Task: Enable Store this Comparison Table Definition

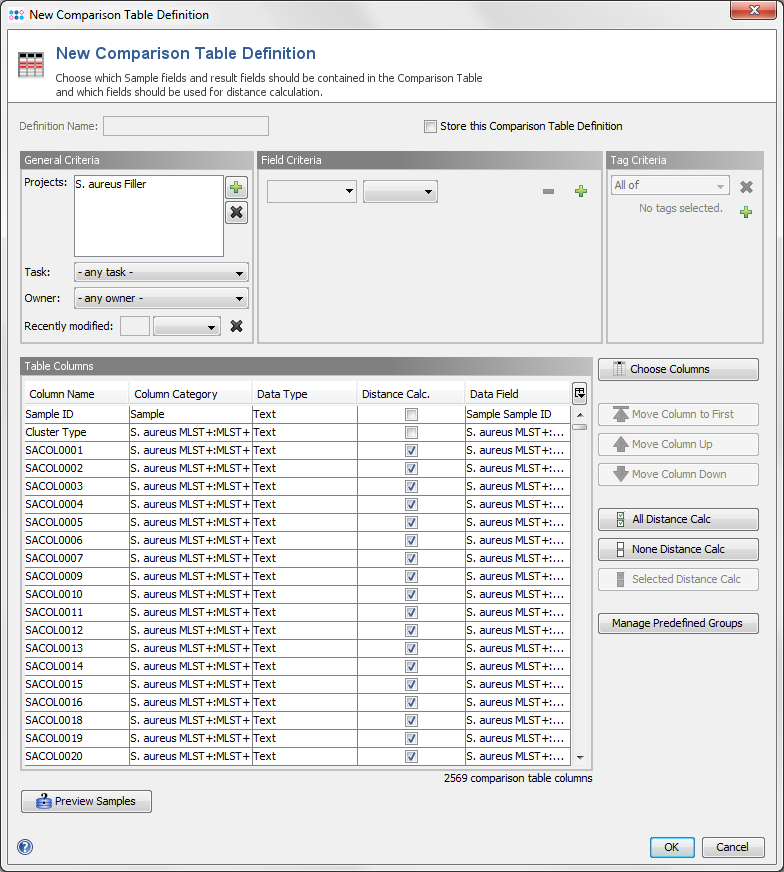Action: tap(430, 126)
